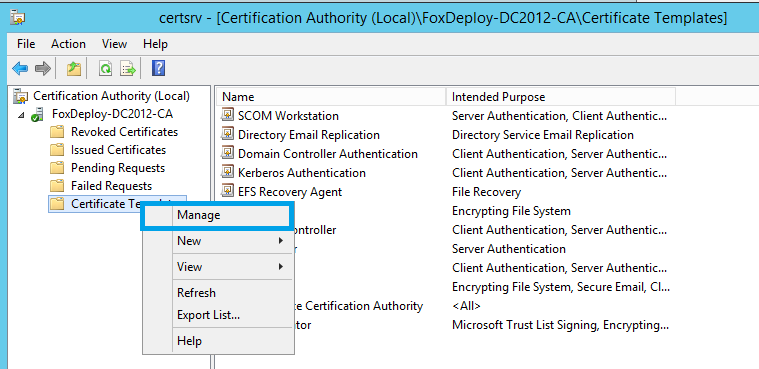Click the Back arrow toolbar icon

(x=20, y=69)
